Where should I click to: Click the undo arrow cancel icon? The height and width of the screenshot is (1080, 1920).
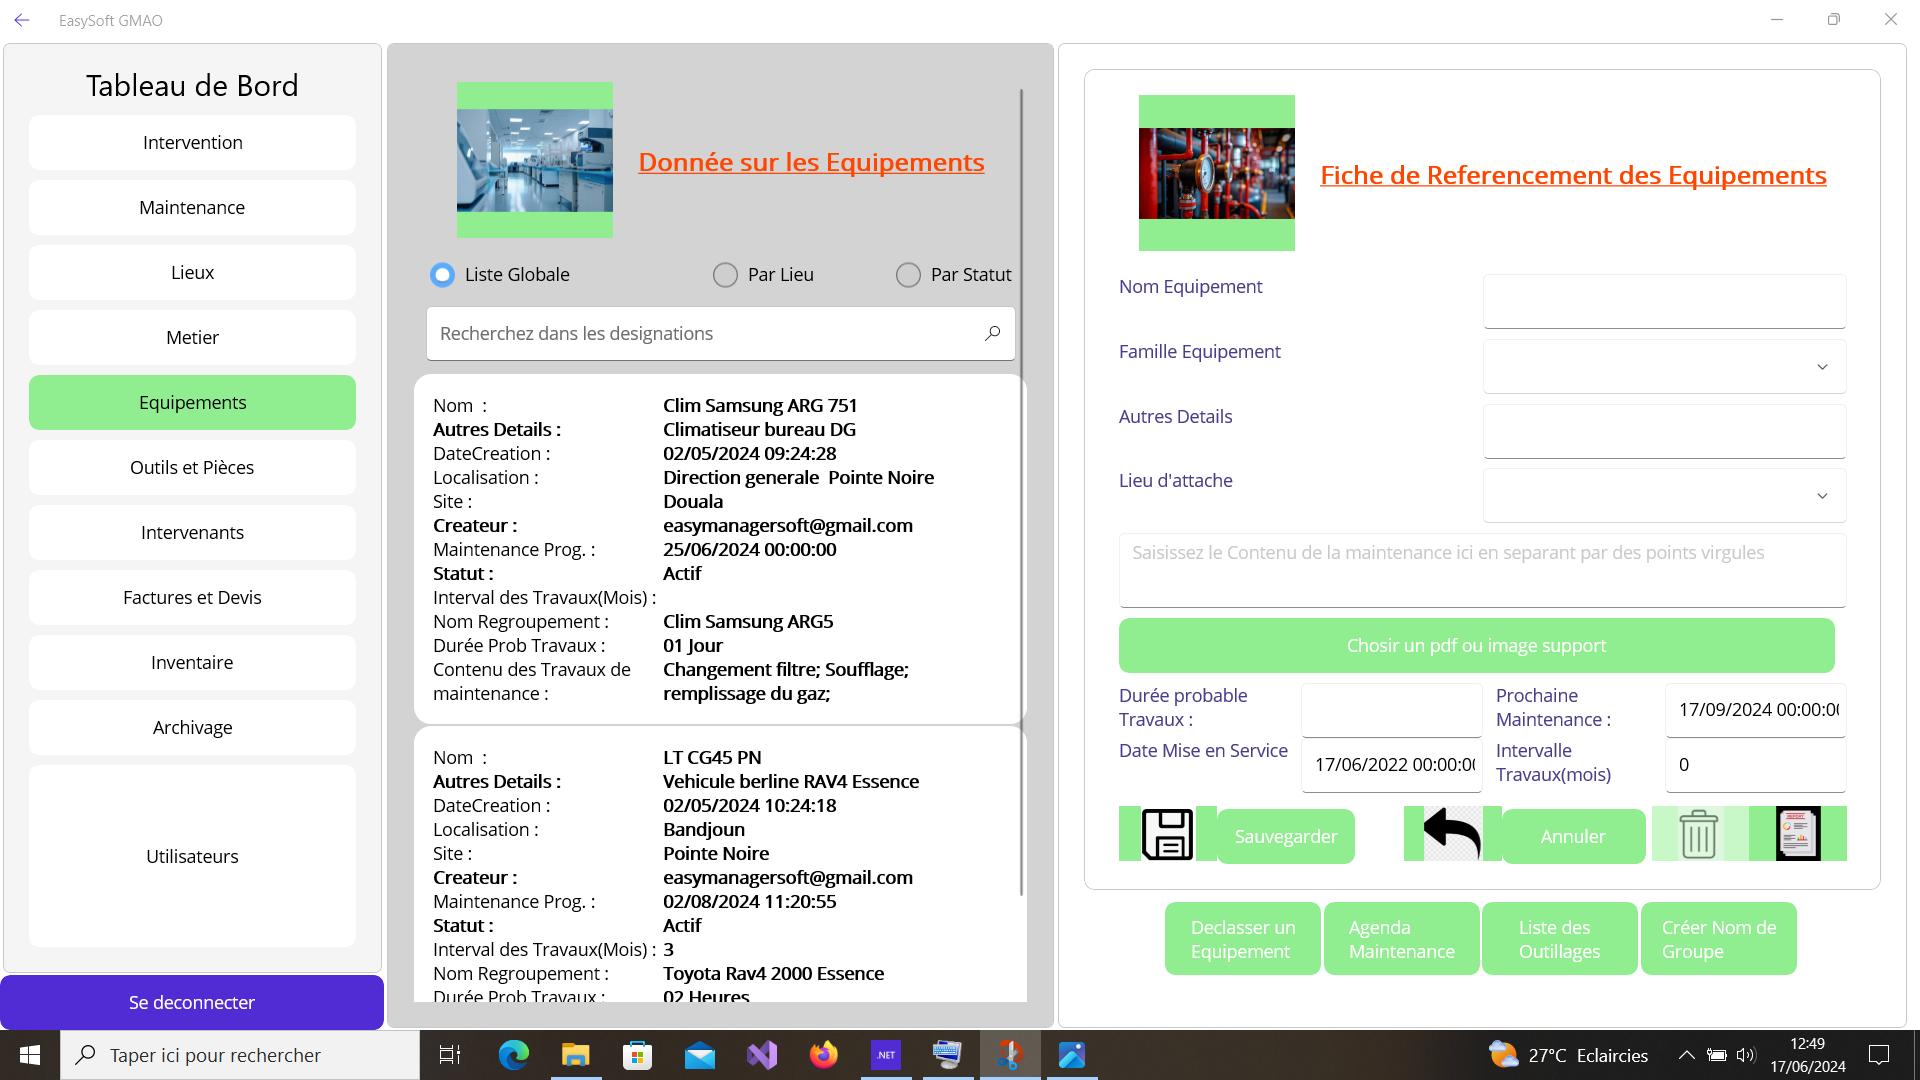point(1452,834)
